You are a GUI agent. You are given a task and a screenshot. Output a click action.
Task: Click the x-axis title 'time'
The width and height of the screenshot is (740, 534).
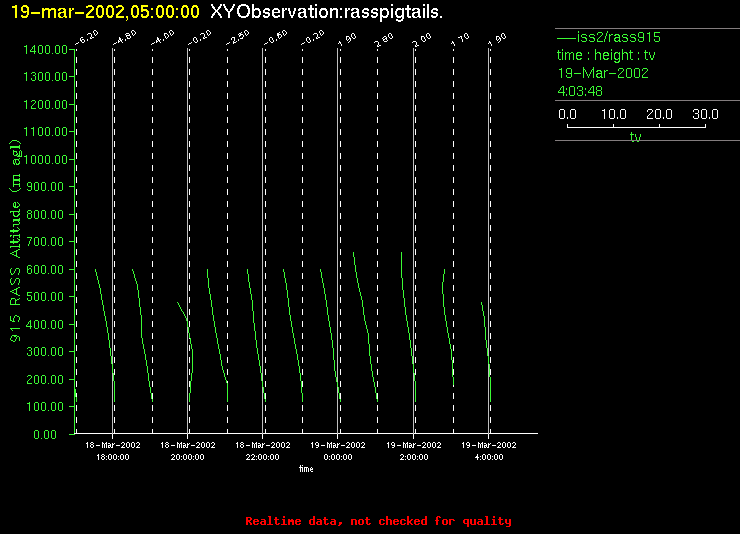(x=306, y=469)
